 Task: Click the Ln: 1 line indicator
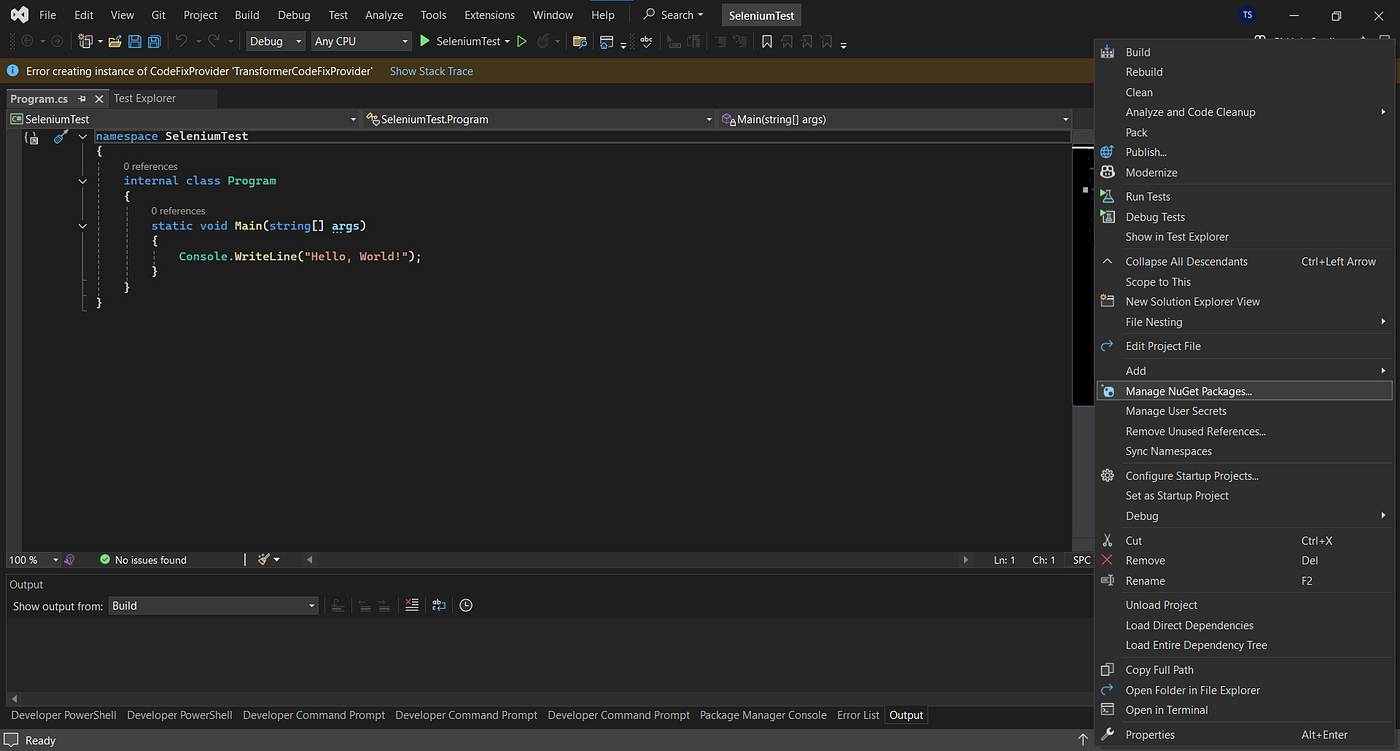coord(1004,560)
